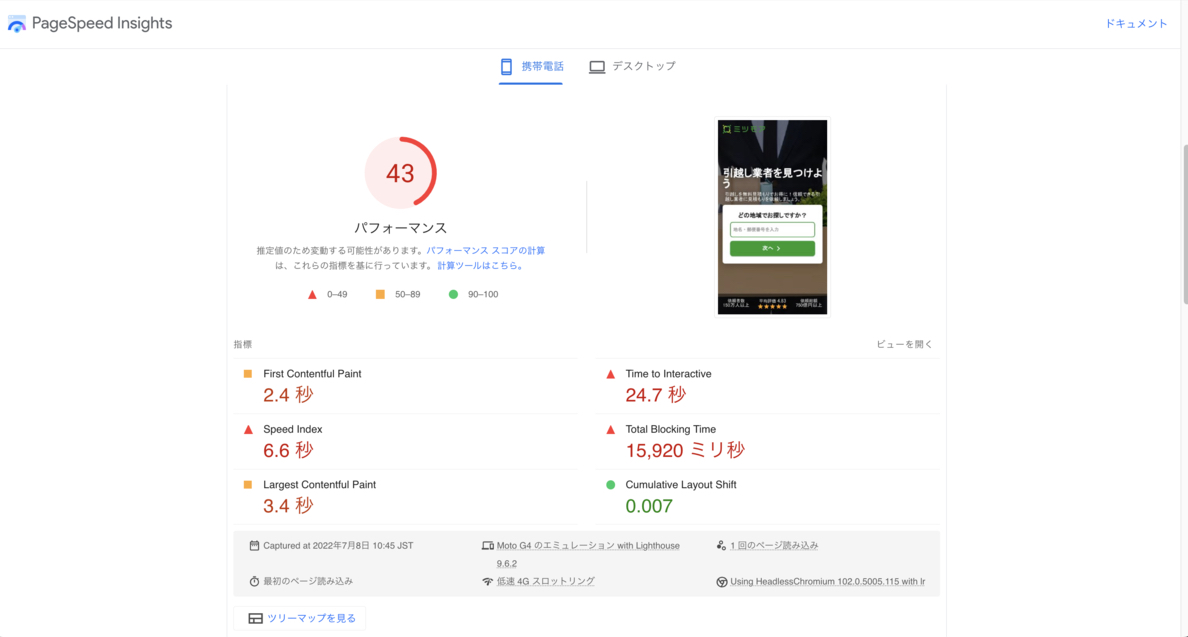Click the パフォーマンス heading

tap(400, 228)
